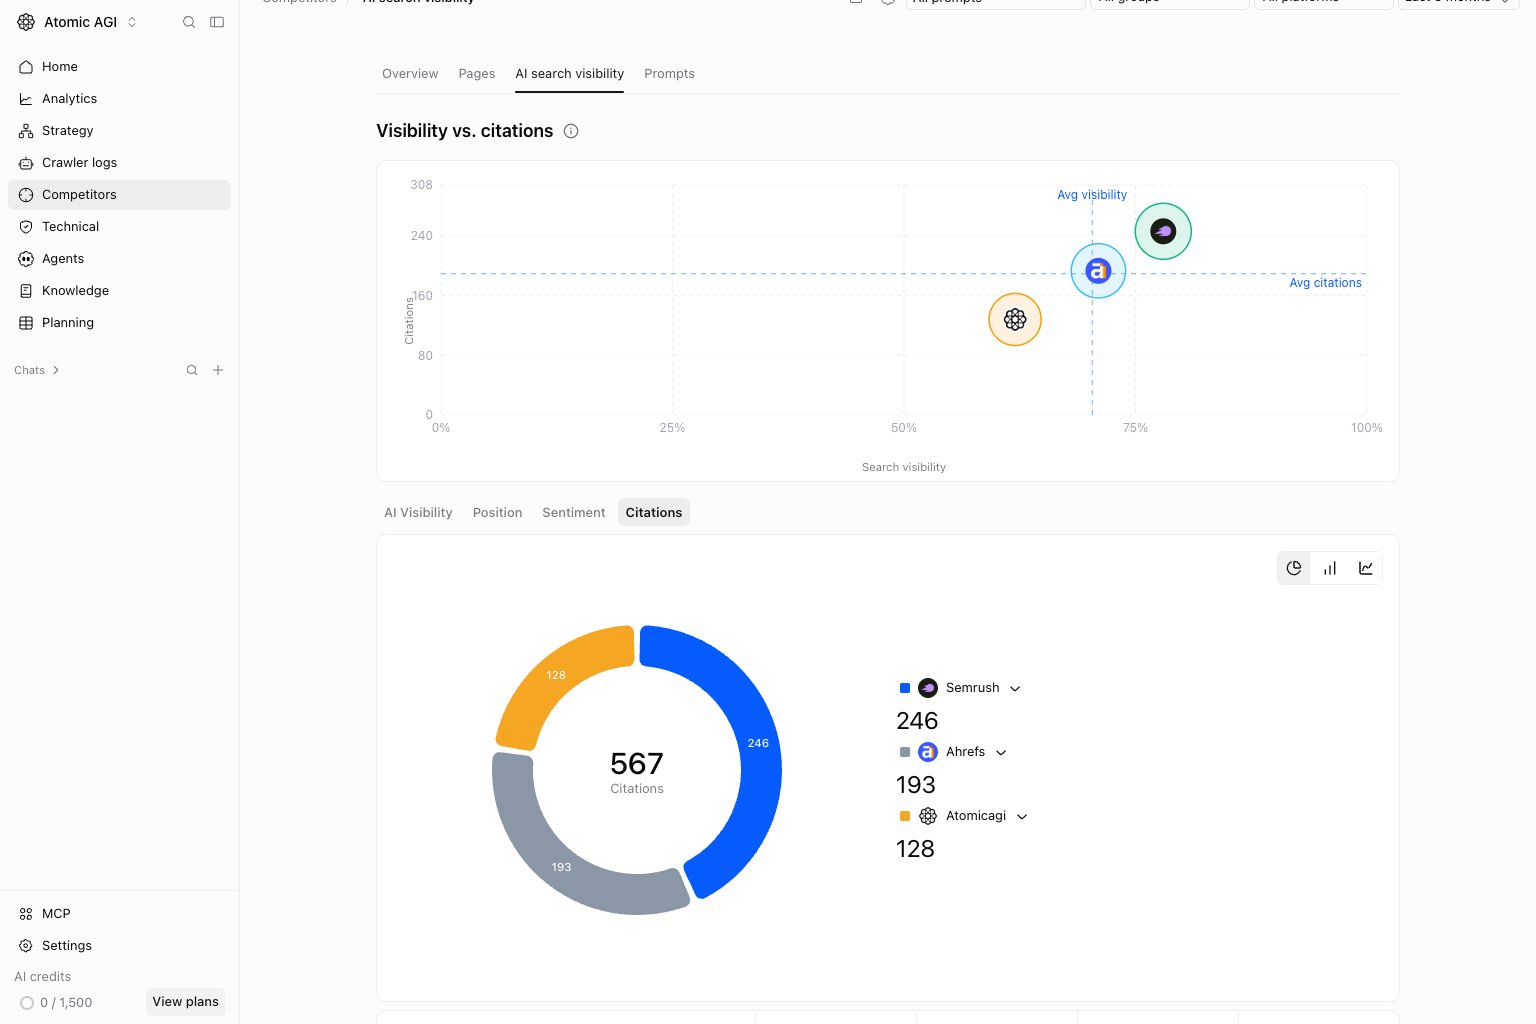The width and height of the screenshot is (1536, 1024).
Task: Open the Agents icon in the sidebar
Action: coord(26,259)
